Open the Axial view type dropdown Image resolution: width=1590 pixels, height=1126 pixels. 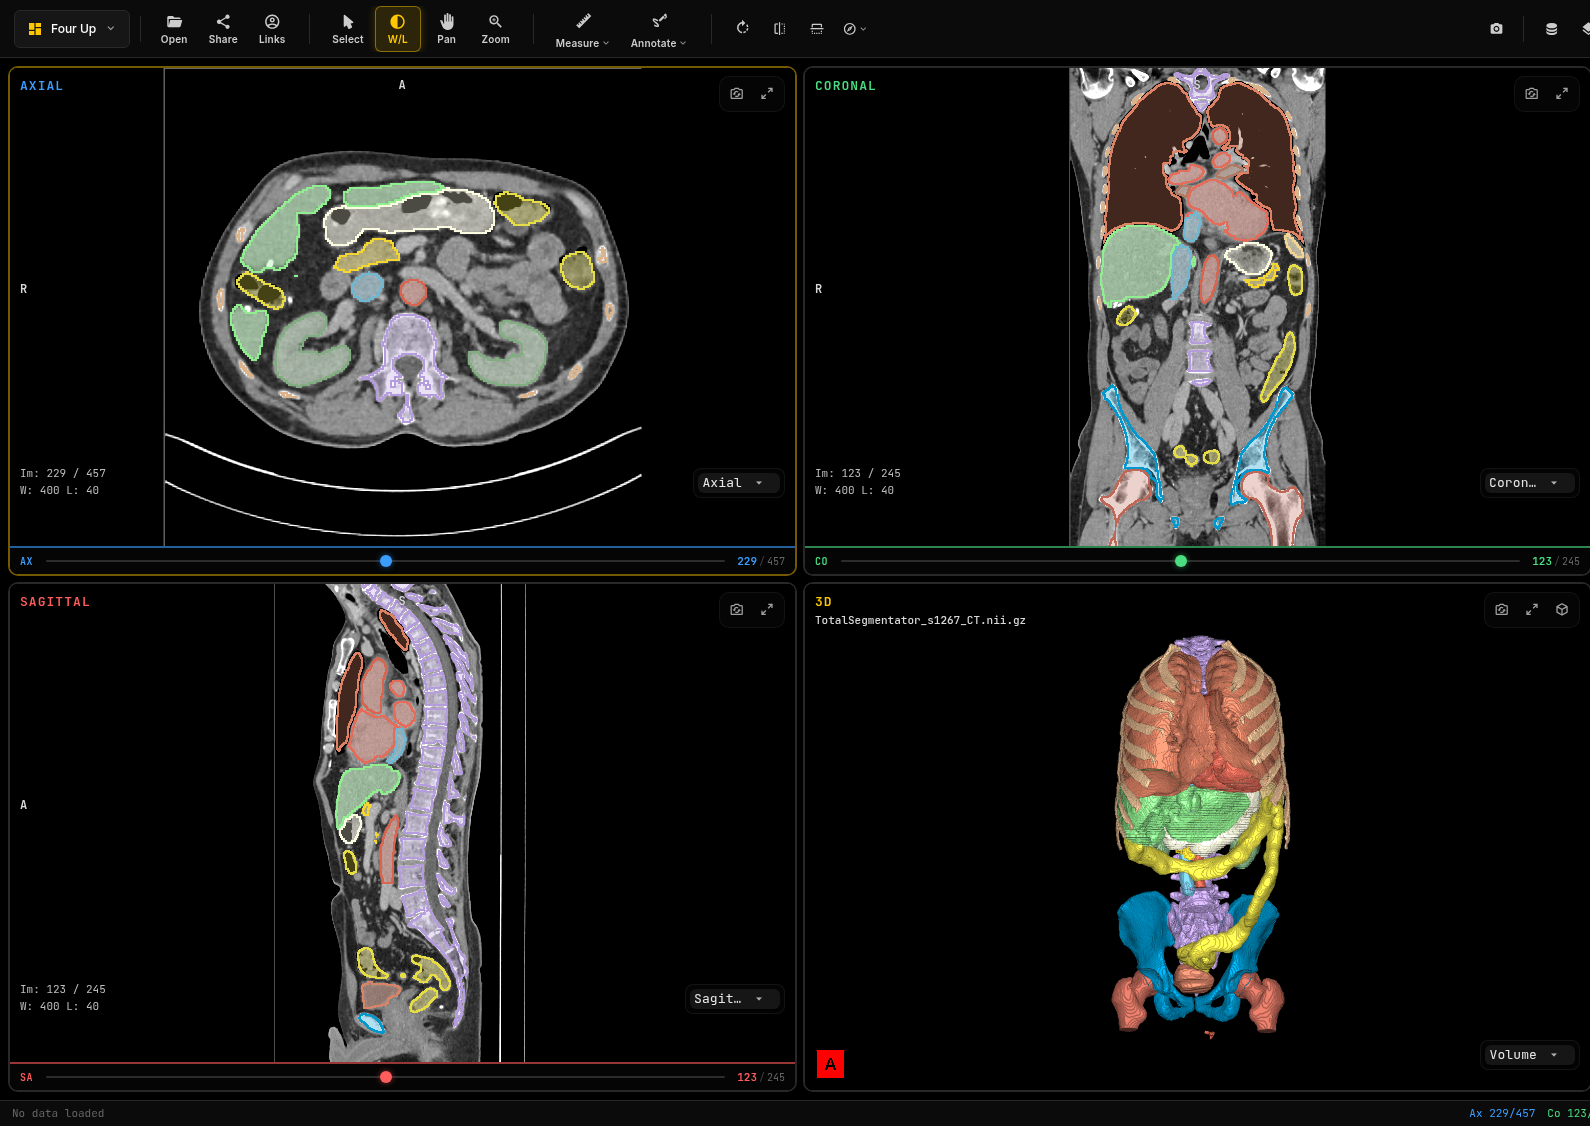(737, 483)
